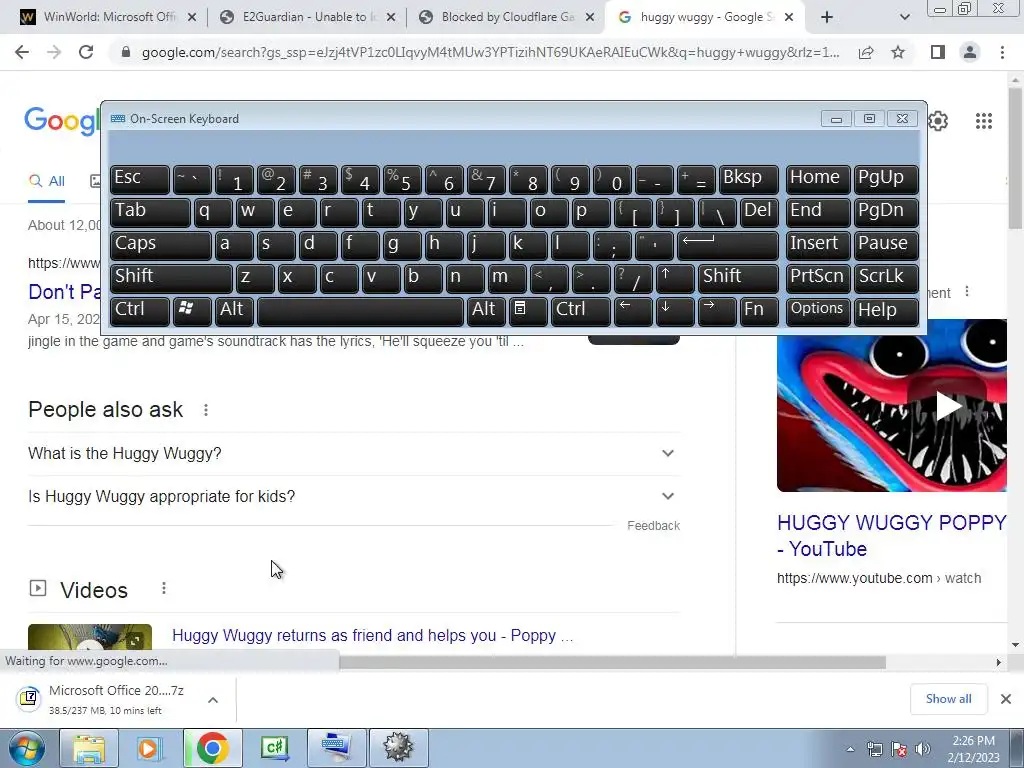Switch to Chrome in the taskbar
This screenshot has width=1024, height=768.
click(x=212, y=748)
